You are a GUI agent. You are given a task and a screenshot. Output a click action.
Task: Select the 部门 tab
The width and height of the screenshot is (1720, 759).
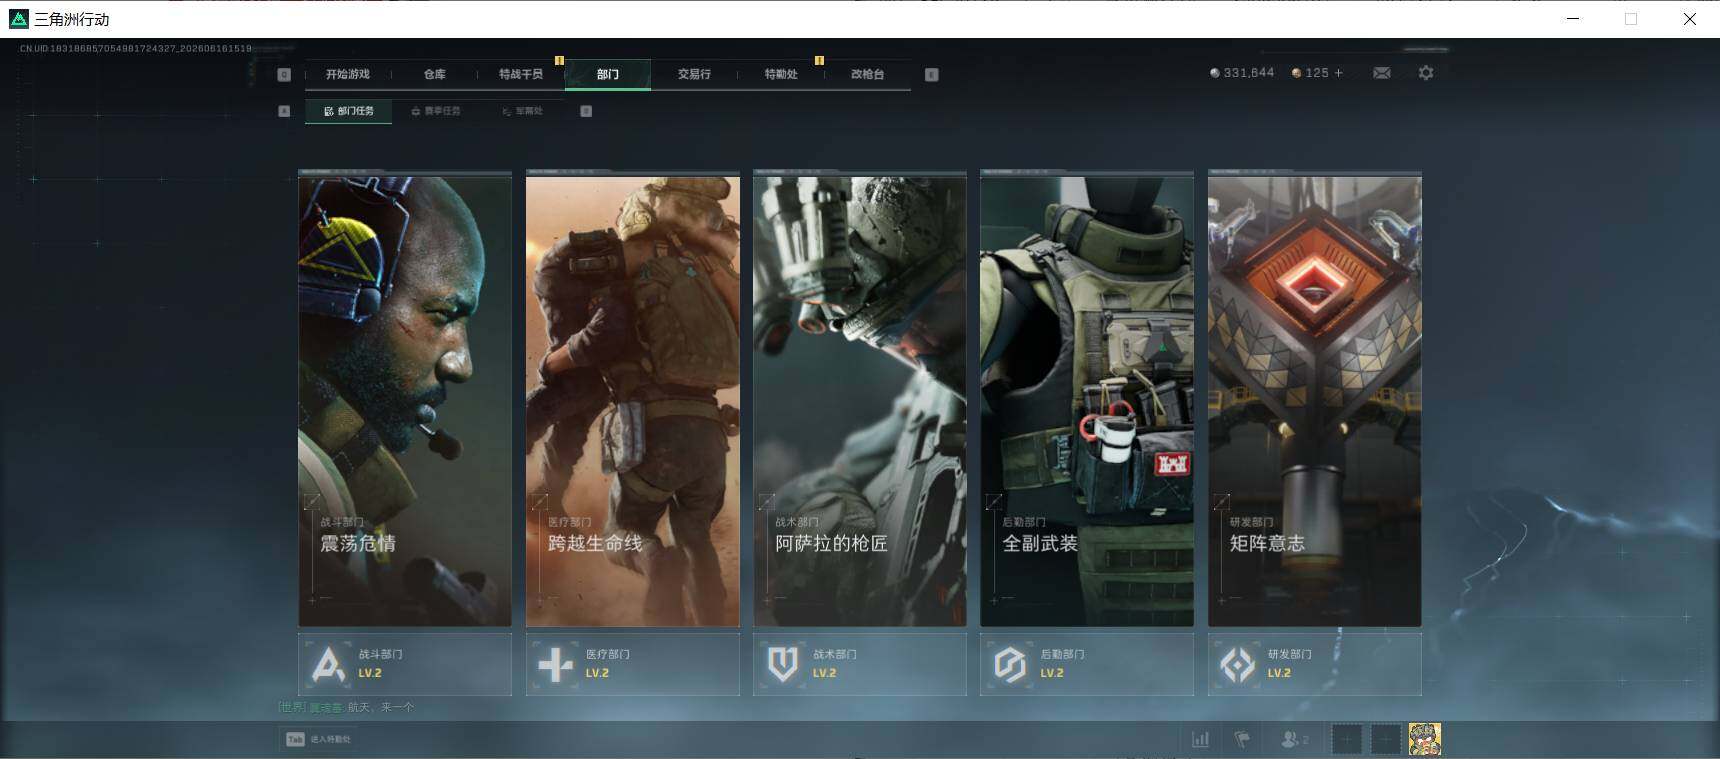[x=608, y=74]
